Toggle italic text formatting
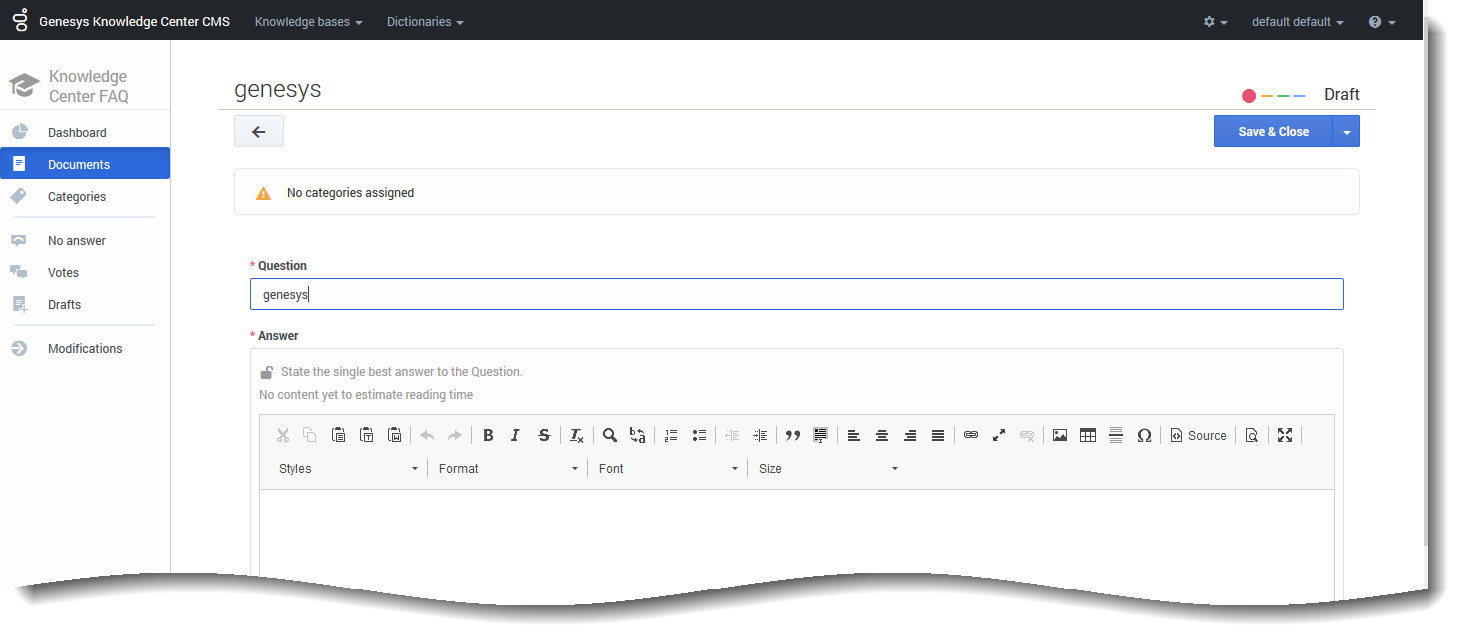Image resolution: width=1462 pixels, height=640 pixels. (516, 435)
